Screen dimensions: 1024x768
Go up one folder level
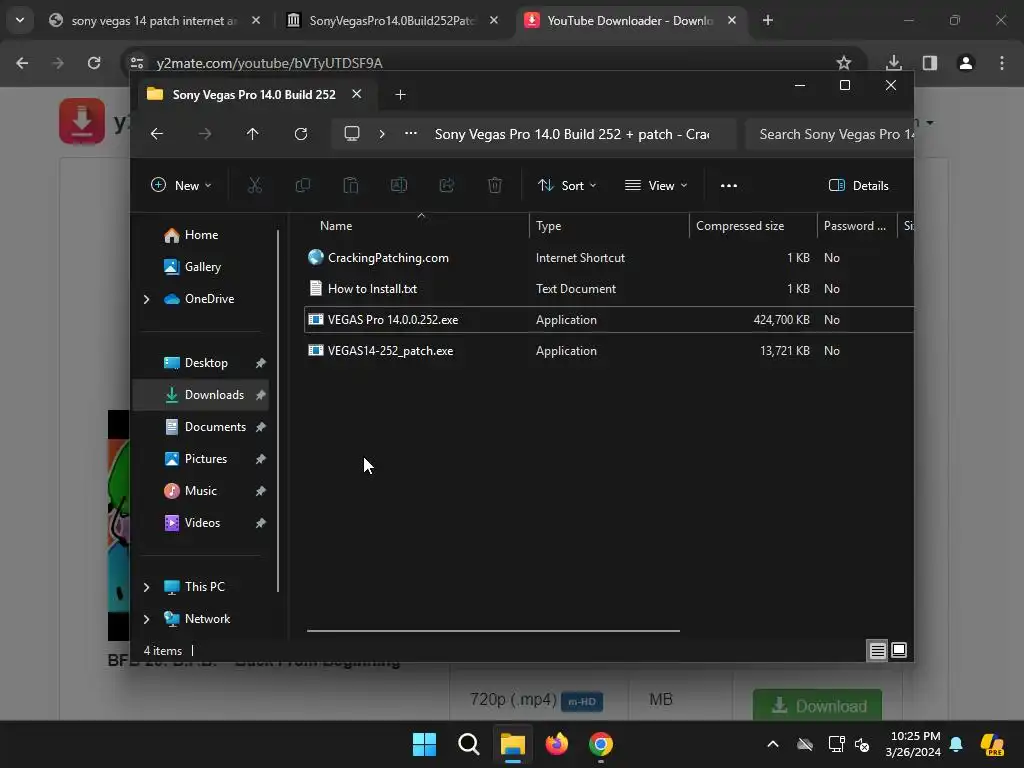[253, 134]
